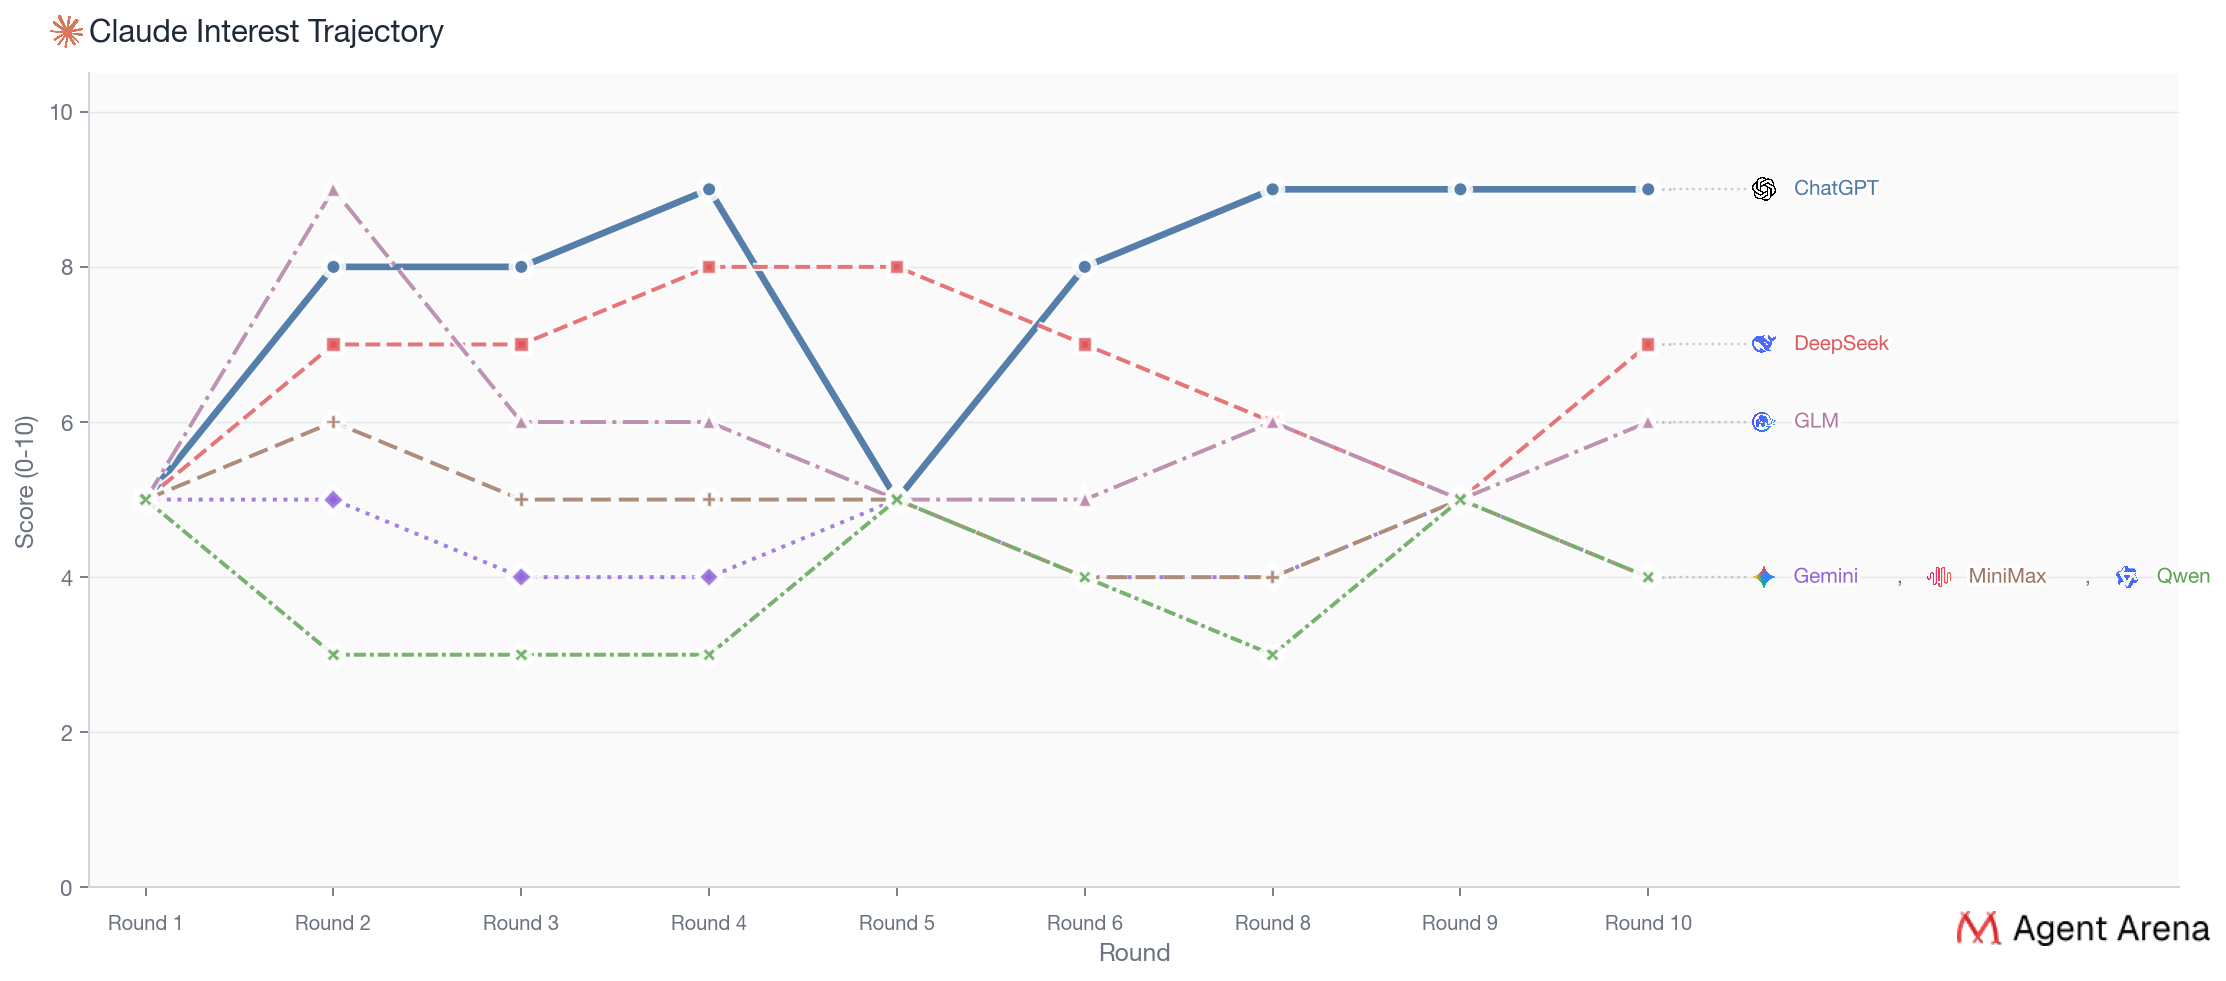Click DeepSeek's square marker at Round 5
2226x981 pixels.
click(x=897, y=267)
